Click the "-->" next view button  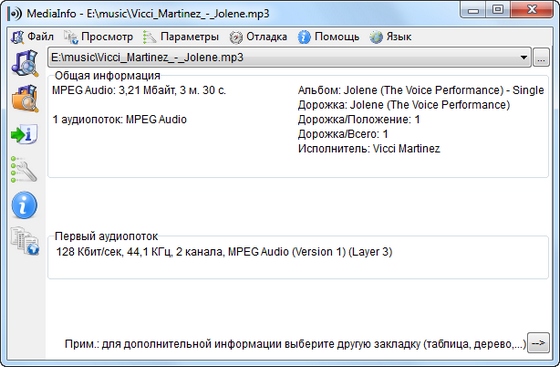pyautogui.click(x=538, y=343)
